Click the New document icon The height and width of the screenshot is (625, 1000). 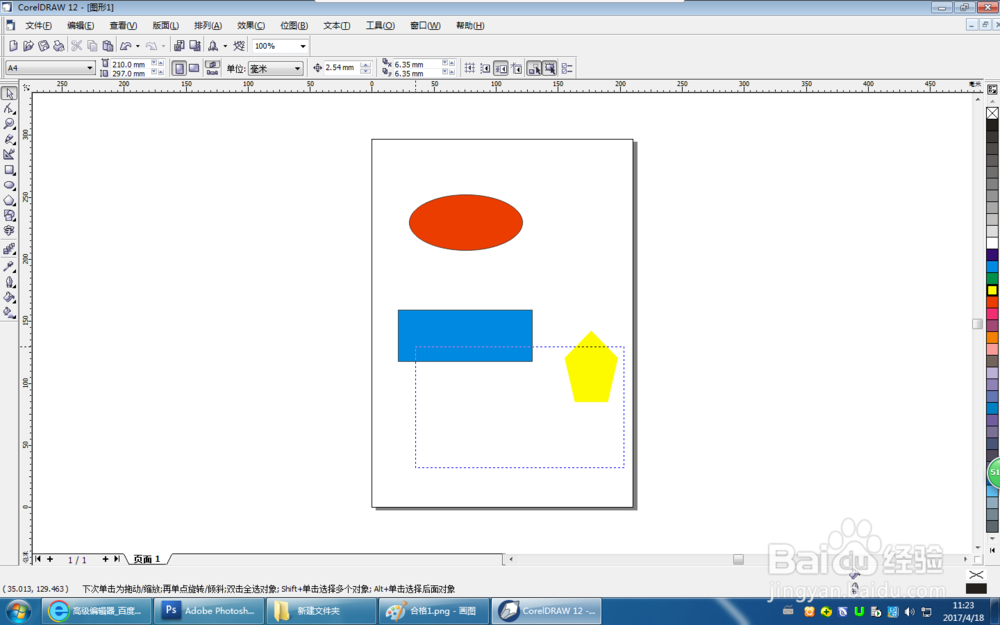click(x=13, y=46)
